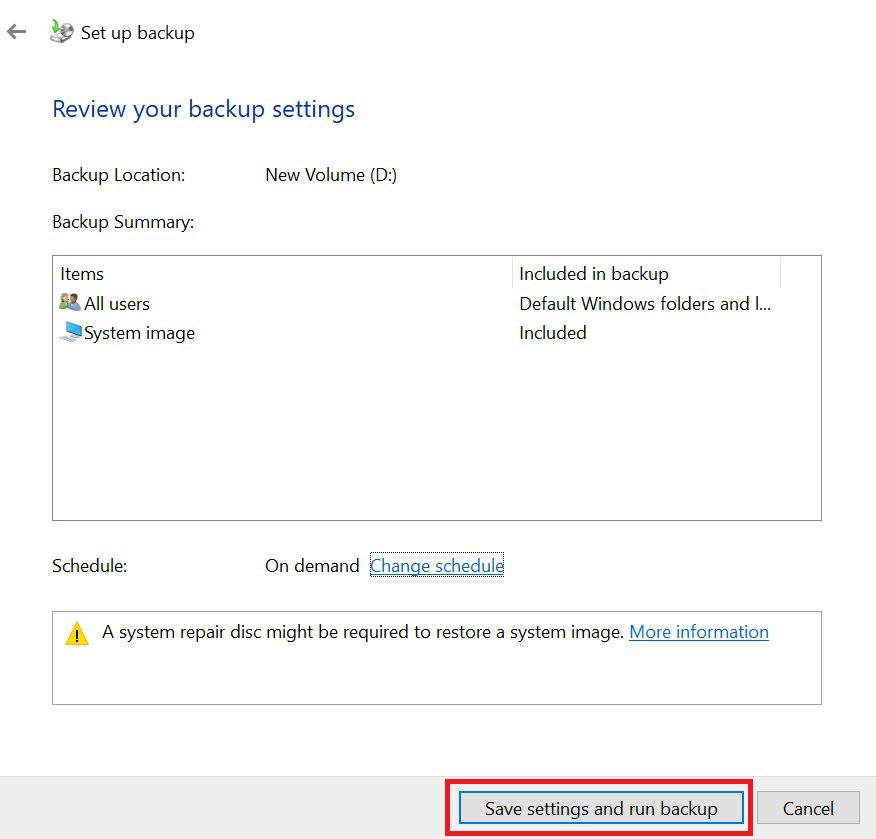Click Save settings and run backup
Viewport: 876px width, 839px height.
click(601, 808)
